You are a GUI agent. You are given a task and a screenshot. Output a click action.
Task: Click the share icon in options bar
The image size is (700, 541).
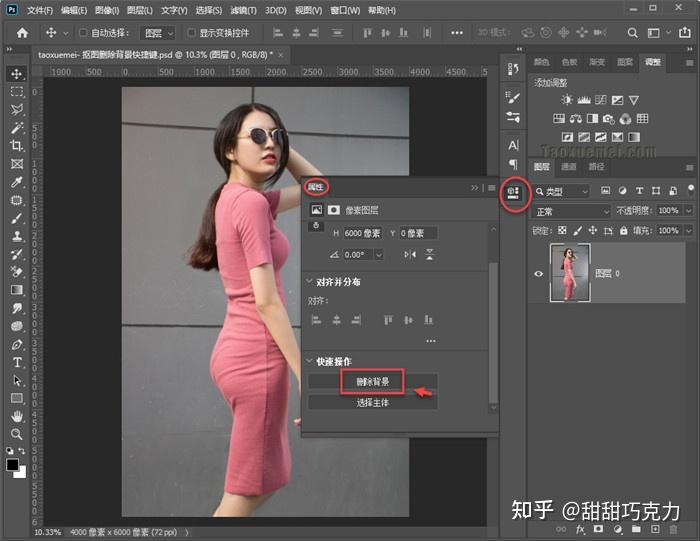pos(684,33)
